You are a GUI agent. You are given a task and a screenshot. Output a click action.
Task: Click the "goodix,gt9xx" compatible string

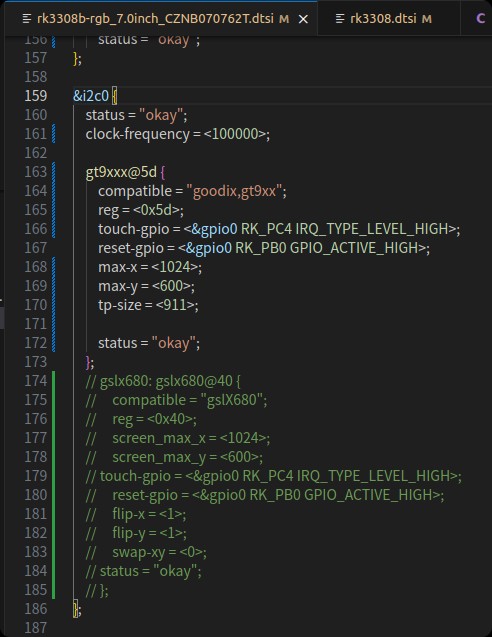pyautogui.click(x=234, y=191)
